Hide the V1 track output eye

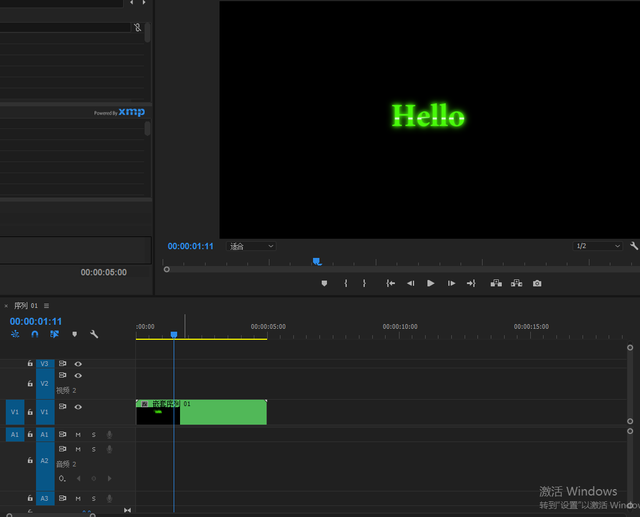(x=78, y=407)
